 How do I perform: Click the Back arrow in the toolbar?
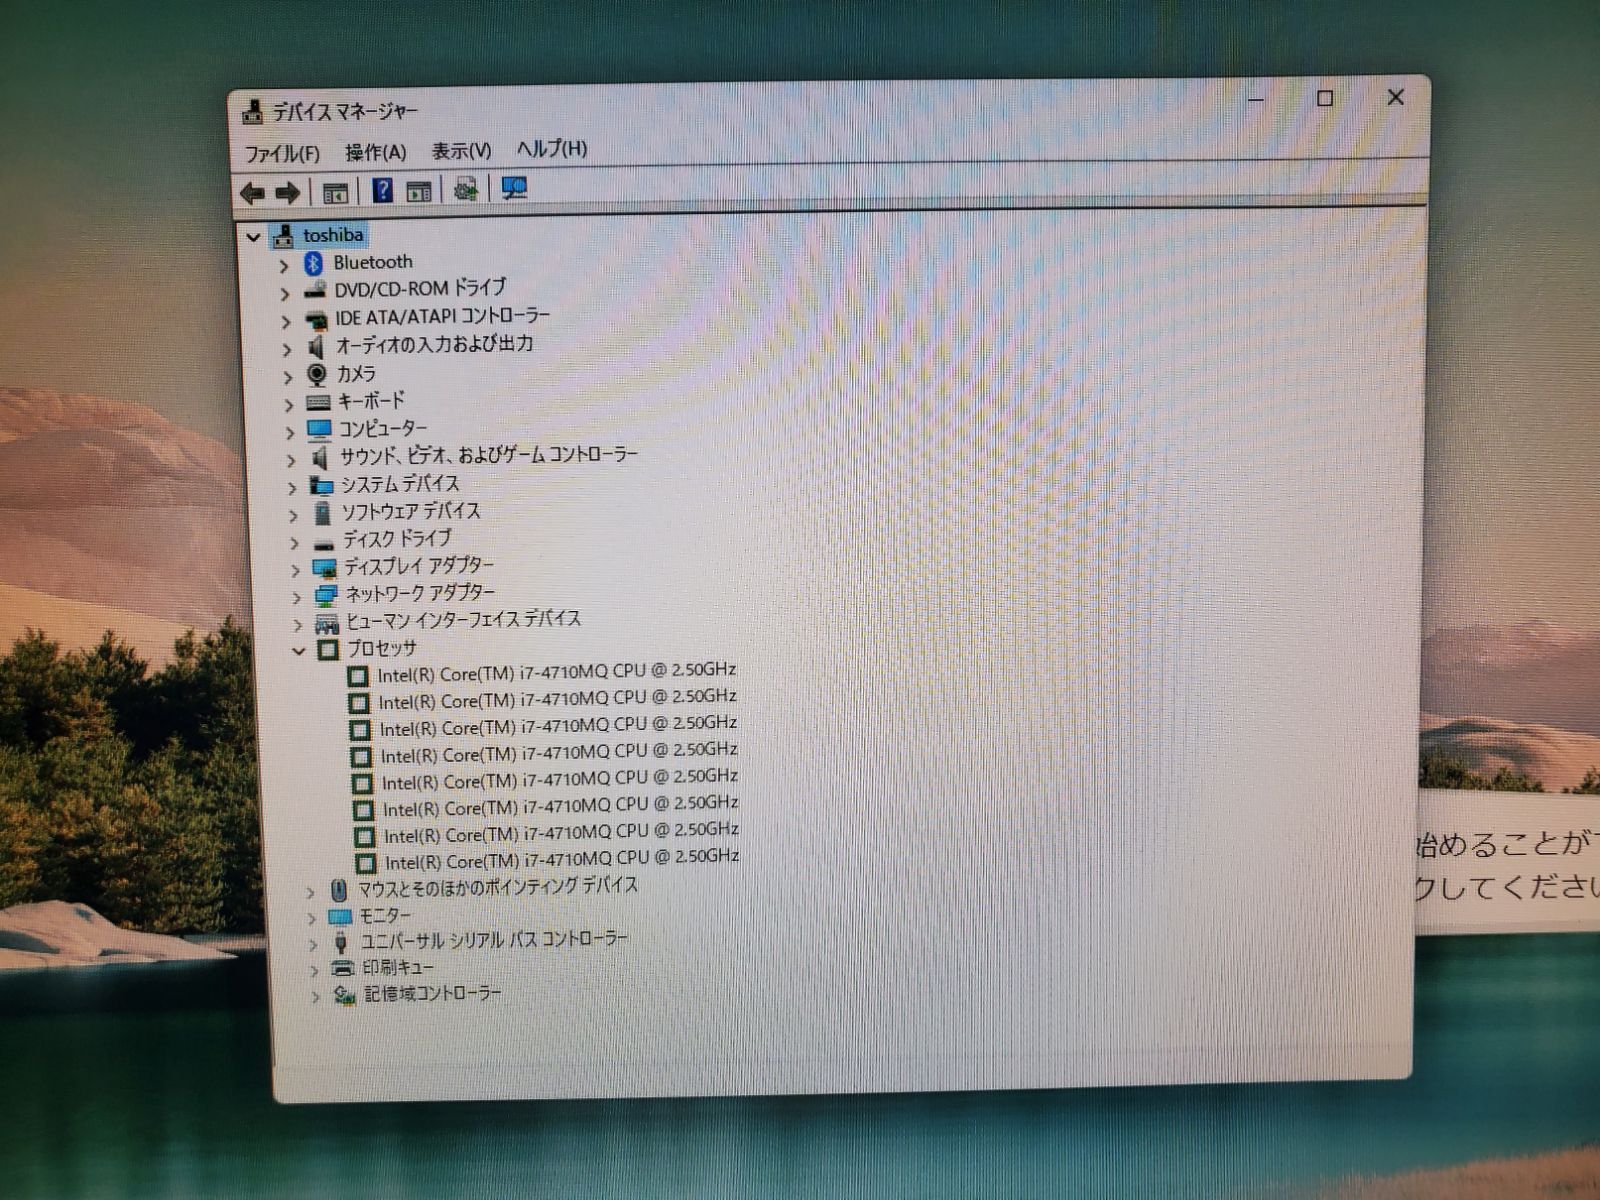252,193
